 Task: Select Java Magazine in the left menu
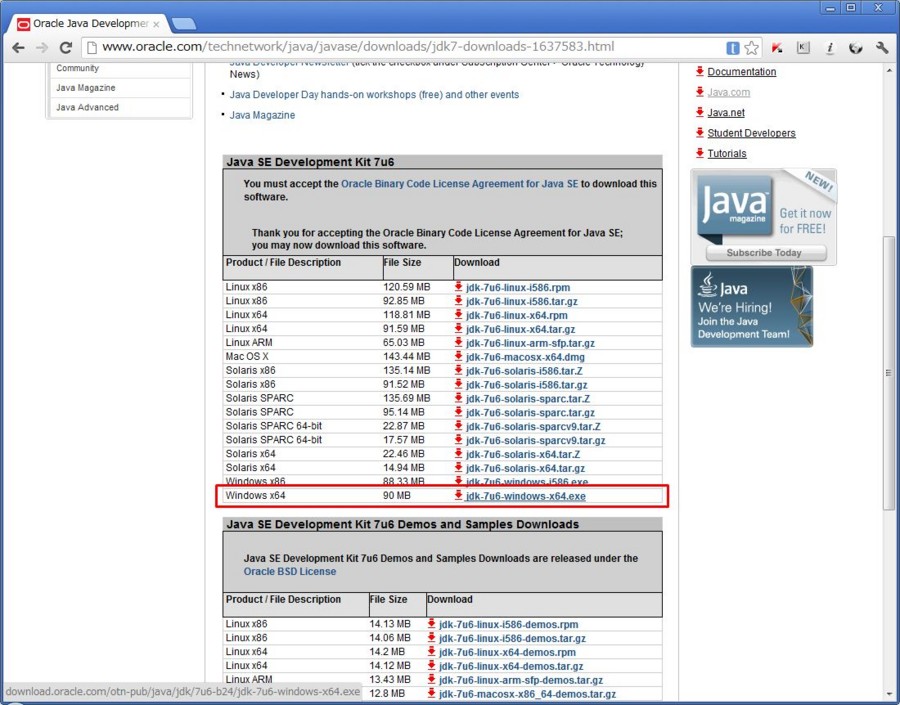[x=86, y=88]
